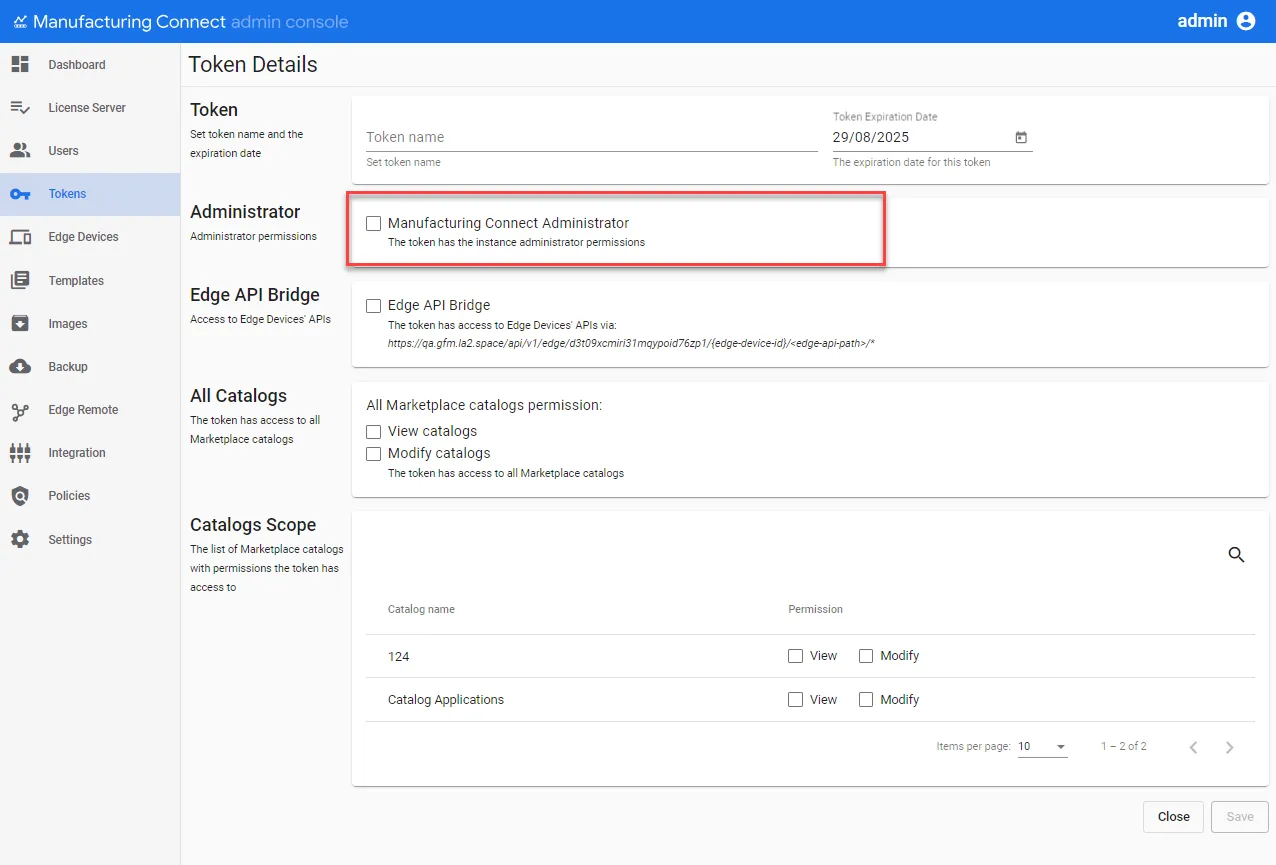Click the Tokens key icon
The height and width of the screenshot is (865, 1276).
tap(20, 194)
